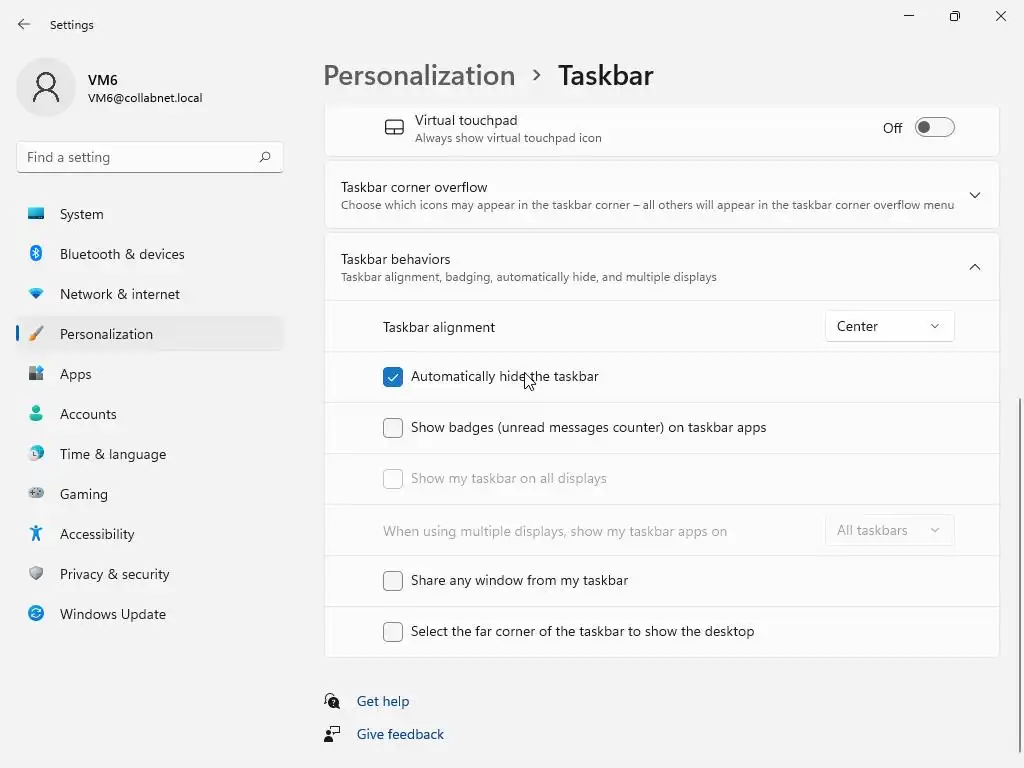Click the Privacy & security shield icon
Image resolution: width=1024 pixels, height=768 pixels.
point(36,574)
